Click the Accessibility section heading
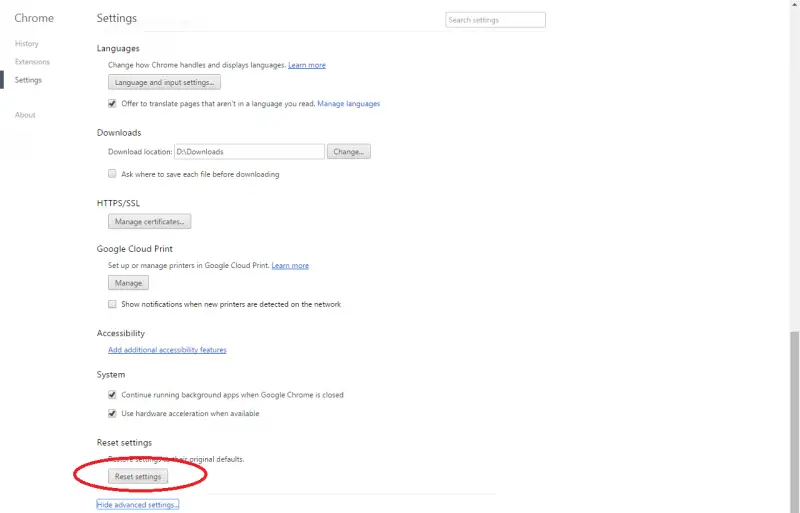Image resolution: width=800 pixels, height=513 pixels. pos(121,333)
